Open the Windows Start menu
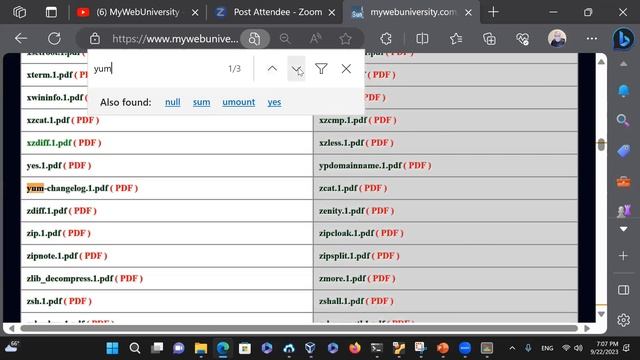Screen dimensions: 640x360 point(112,348)
